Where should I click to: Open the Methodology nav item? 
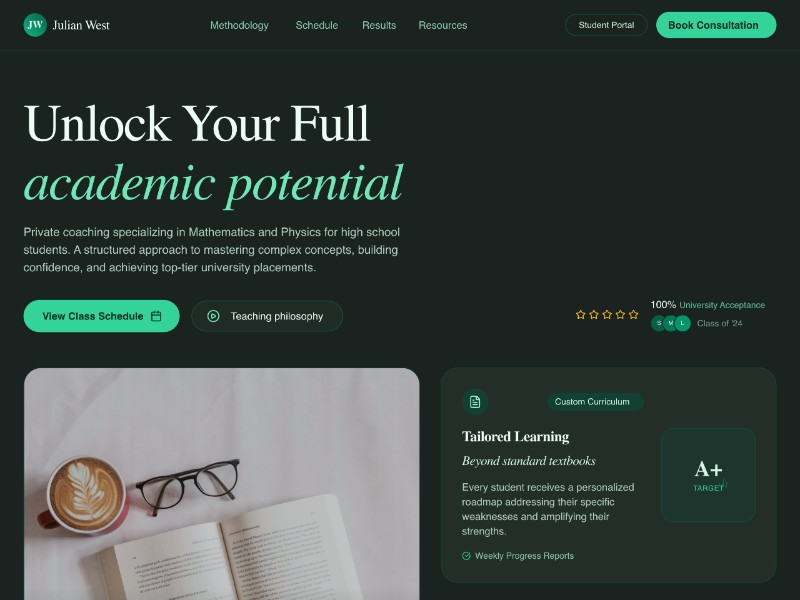pyautogui.click(x=239, y=26)
